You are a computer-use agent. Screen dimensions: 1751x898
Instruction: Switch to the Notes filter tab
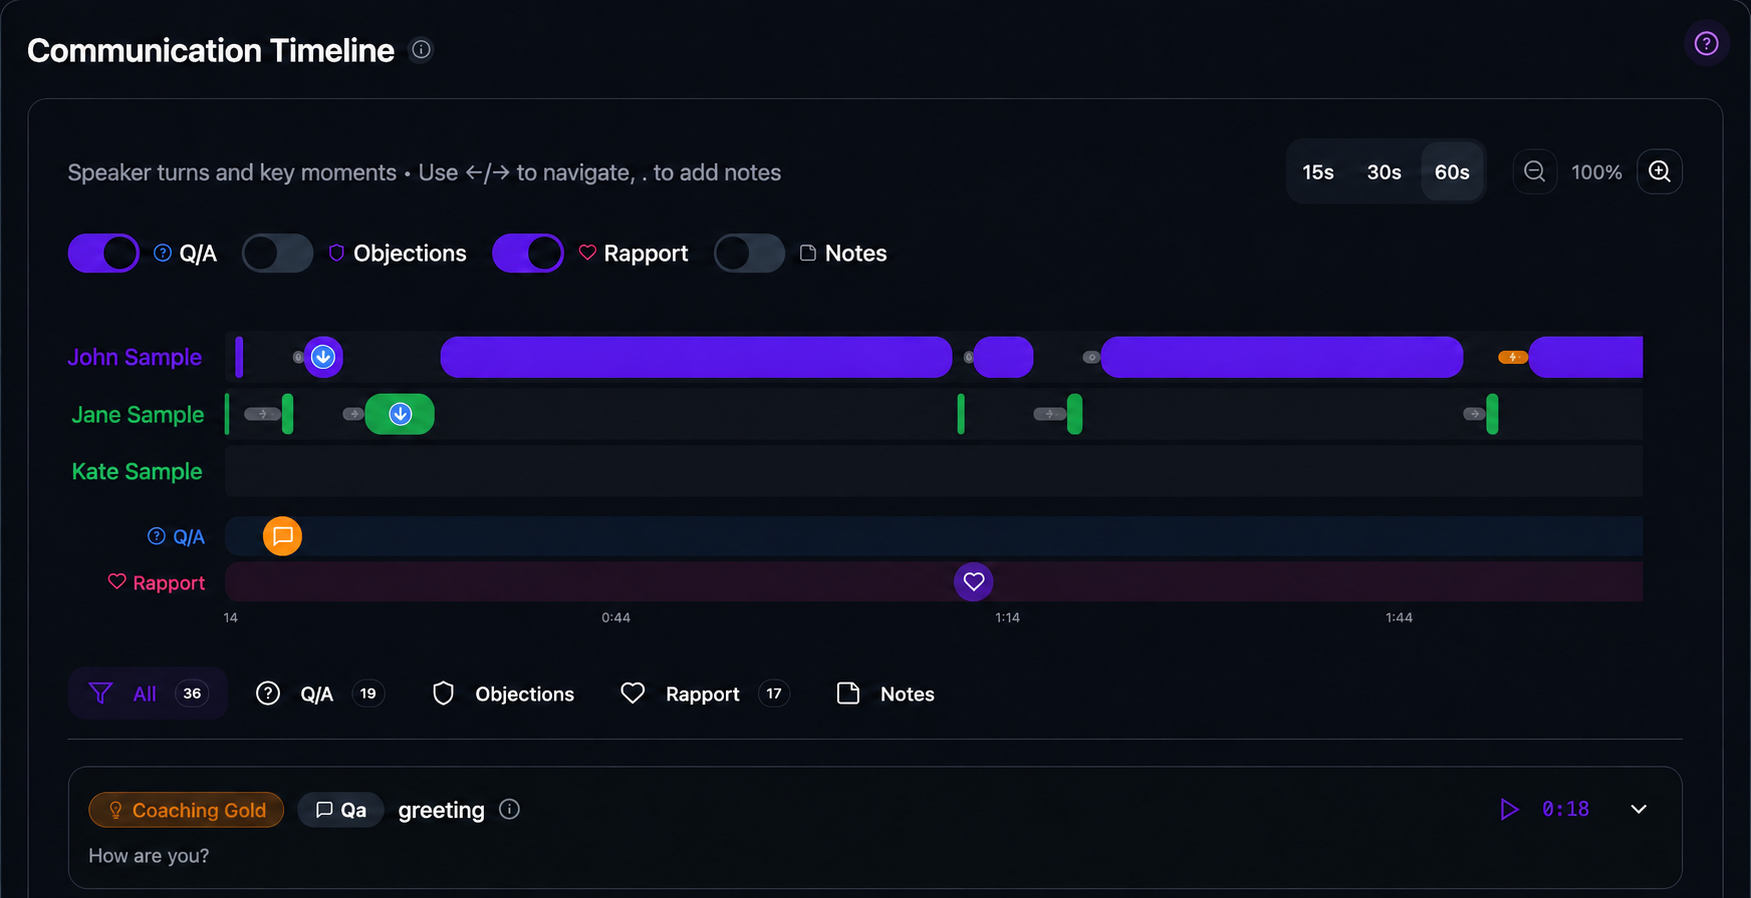(885, 693)
